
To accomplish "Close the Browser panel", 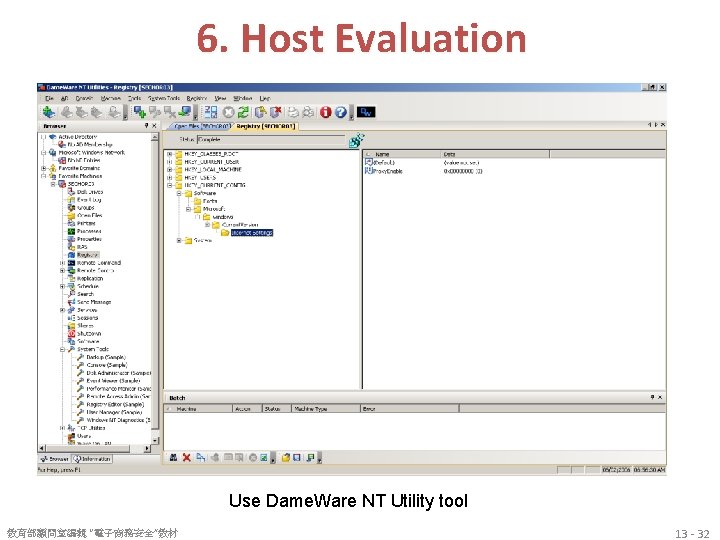I will click(154, 125).
